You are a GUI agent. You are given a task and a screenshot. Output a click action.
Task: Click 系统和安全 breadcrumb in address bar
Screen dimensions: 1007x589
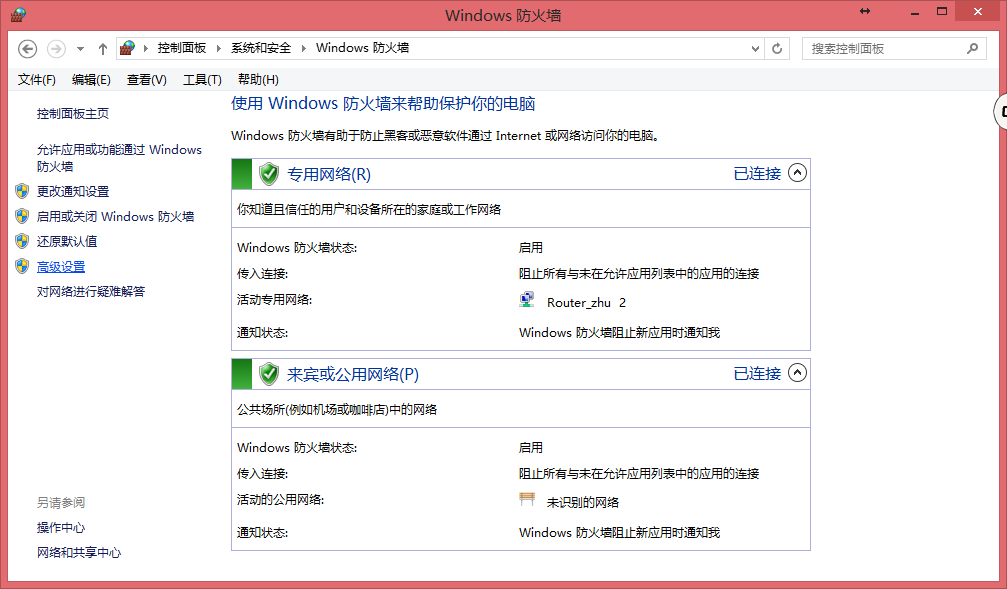click(261, 48)
